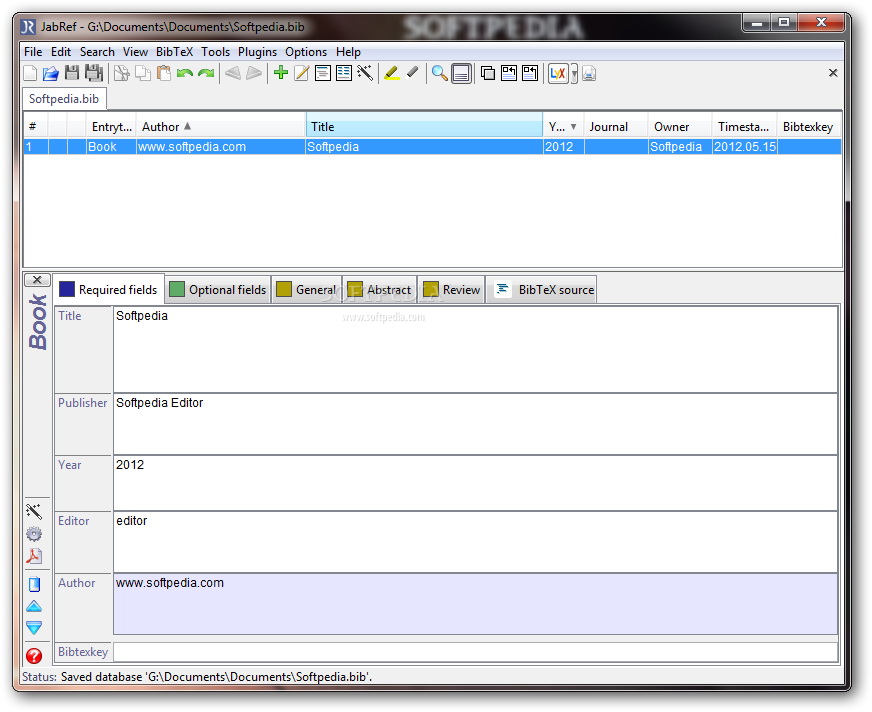The height and width of the screenshot is (712, 872).
Task: Click the Owner column header
Action: coord(680,127)
